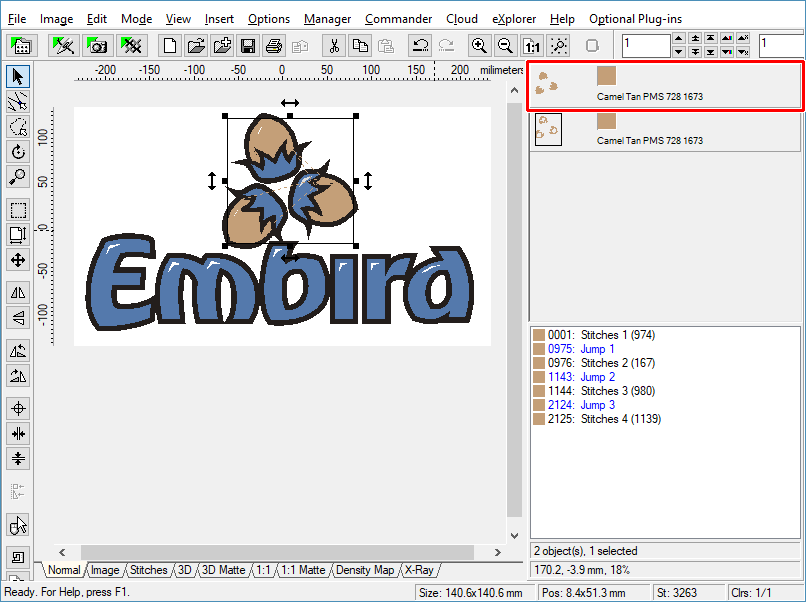Click the Open file folder icon
Viewport: 806px width, 602px height.
pyautogui.click(x=196, y=46)
